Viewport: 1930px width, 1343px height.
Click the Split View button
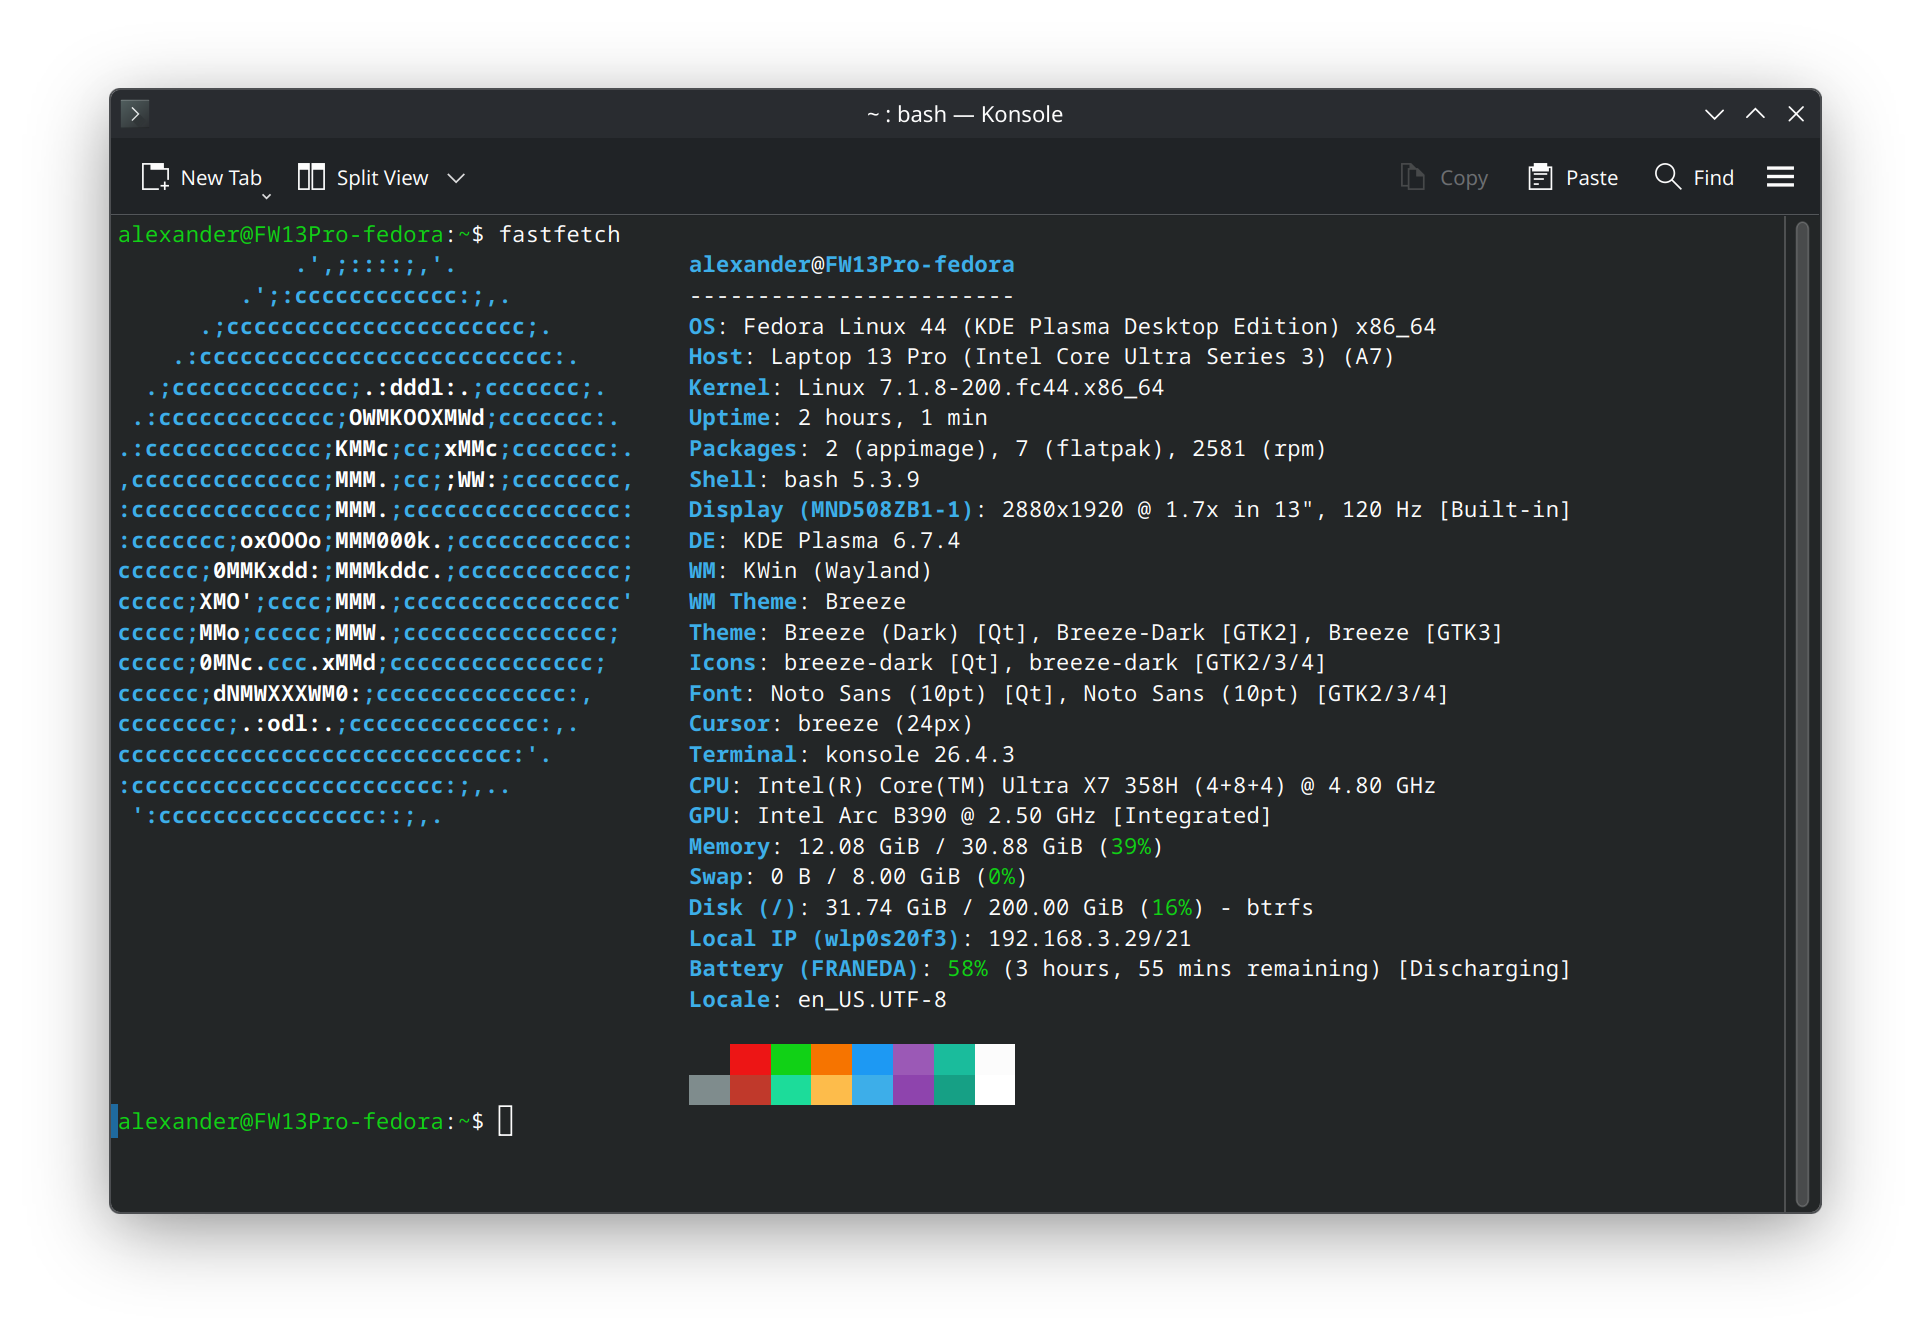pyautogui.click(x=364, y=177)
